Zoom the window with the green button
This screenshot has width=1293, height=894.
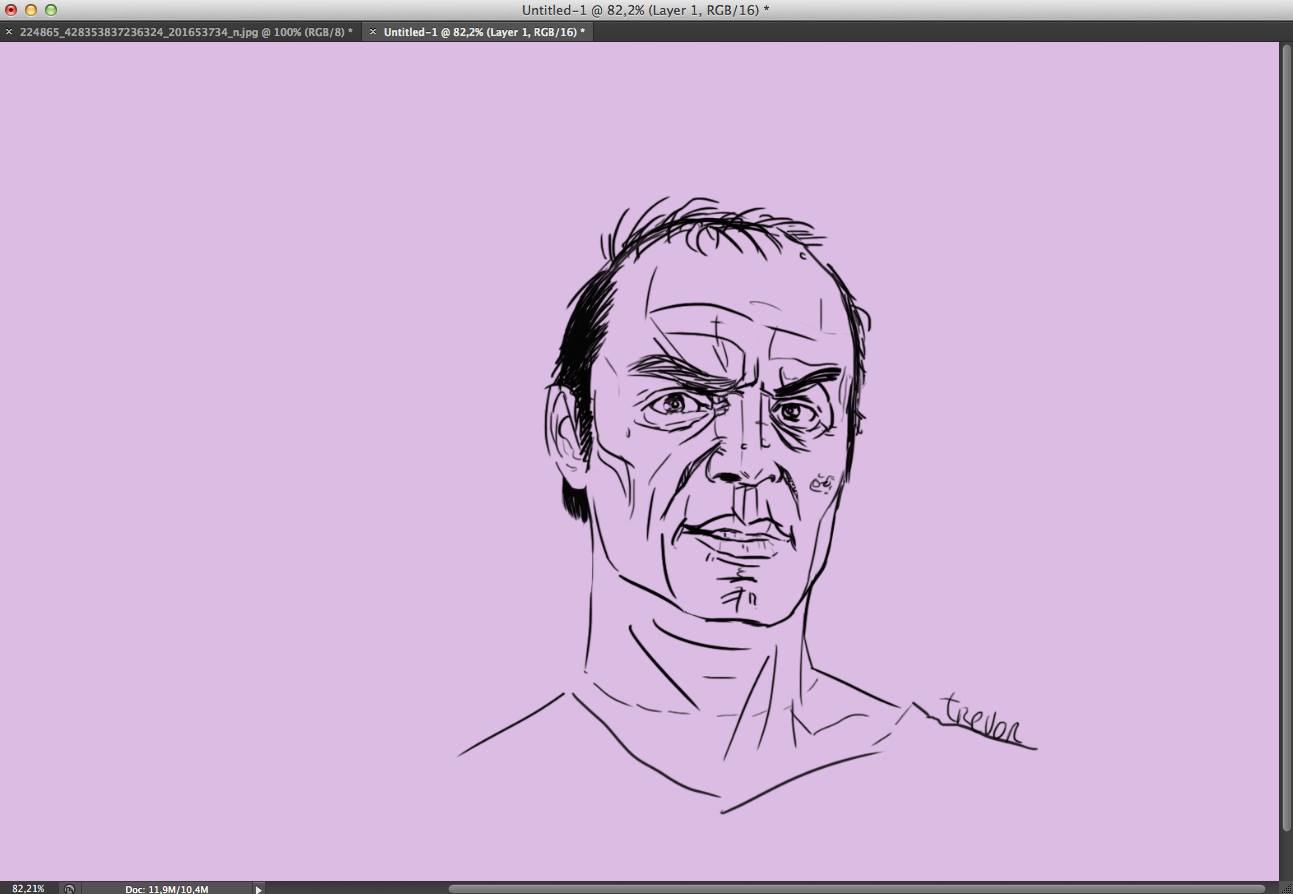[x=51, y=10]
